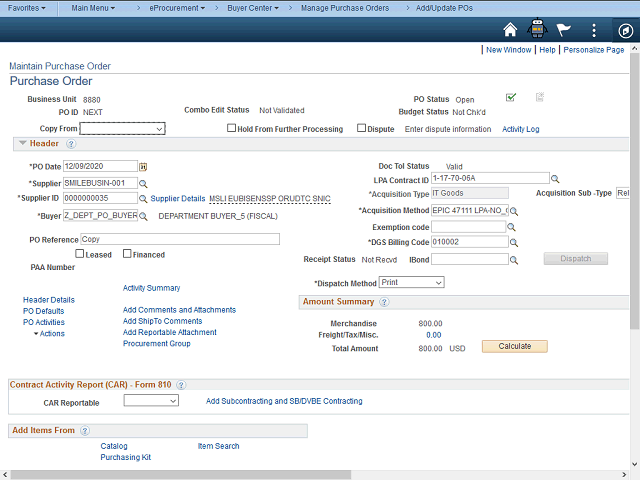Click the Supplier lookup magnifier icon
Screen dimensions: 640x480
143,184
